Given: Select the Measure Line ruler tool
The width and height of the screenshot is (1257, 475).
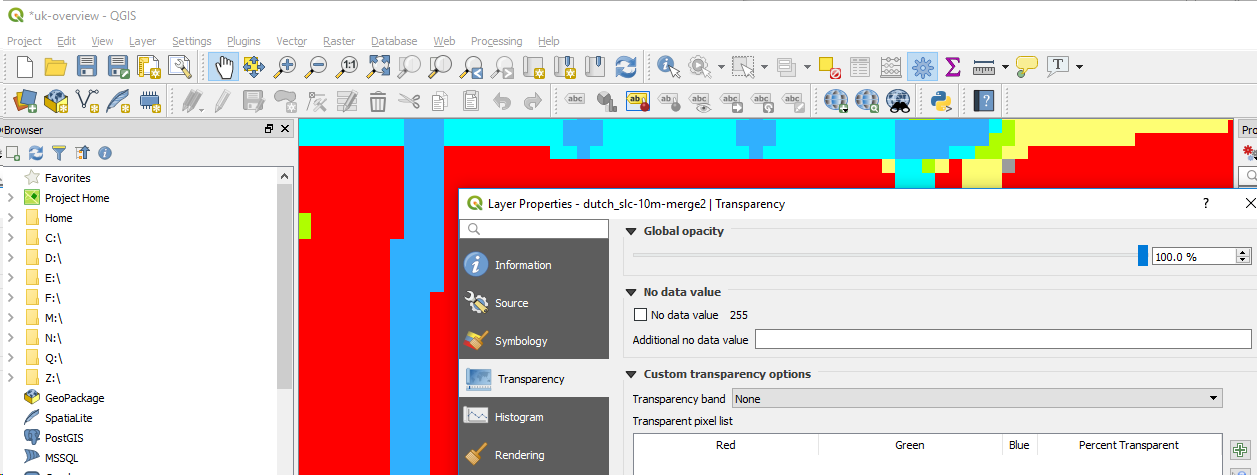Looking at the screenshot, I should [983, 67].
